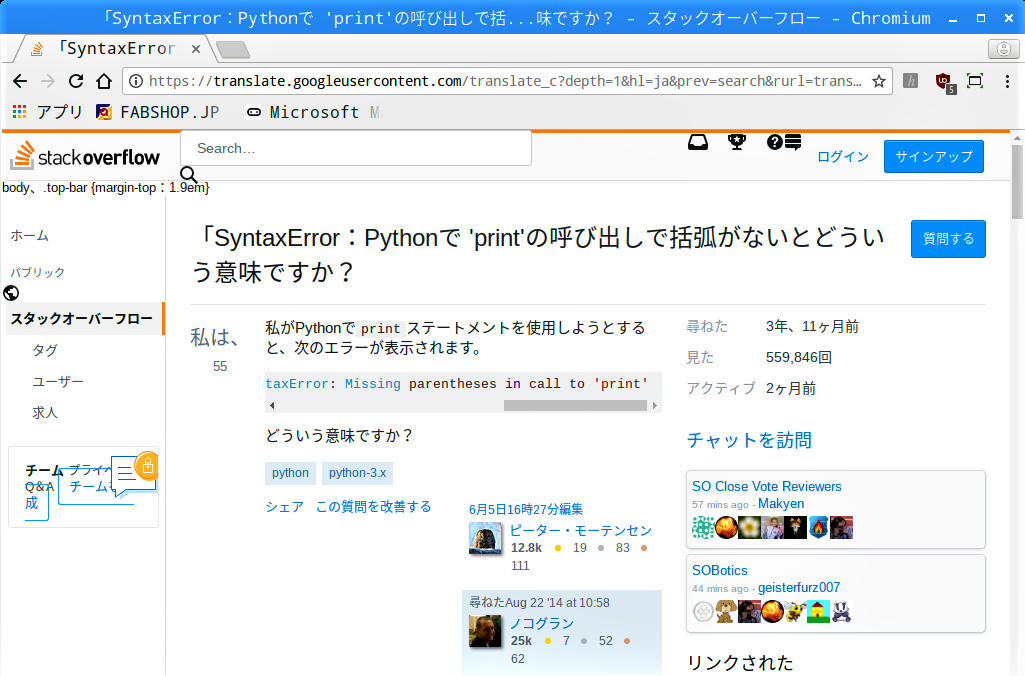
Task: Open the python-3.x tag
Action: (x=357, y=473)
